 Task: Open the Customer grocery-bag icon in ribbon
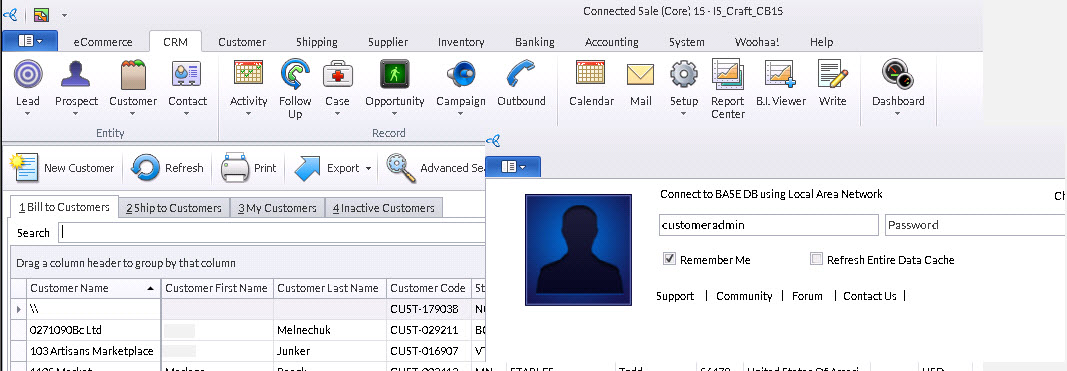click(133, 74)
